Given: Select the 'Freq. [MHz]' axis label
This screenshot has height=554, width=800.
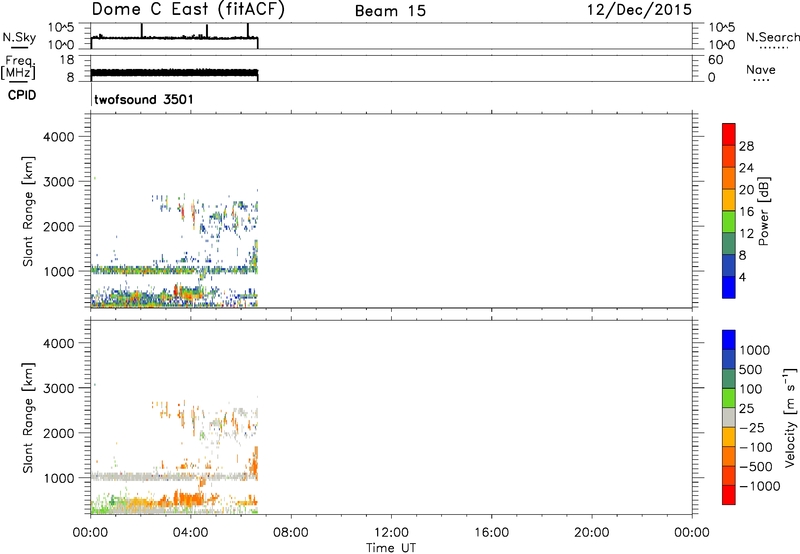Looking at the screenshot, I should (x=18, y=68).
